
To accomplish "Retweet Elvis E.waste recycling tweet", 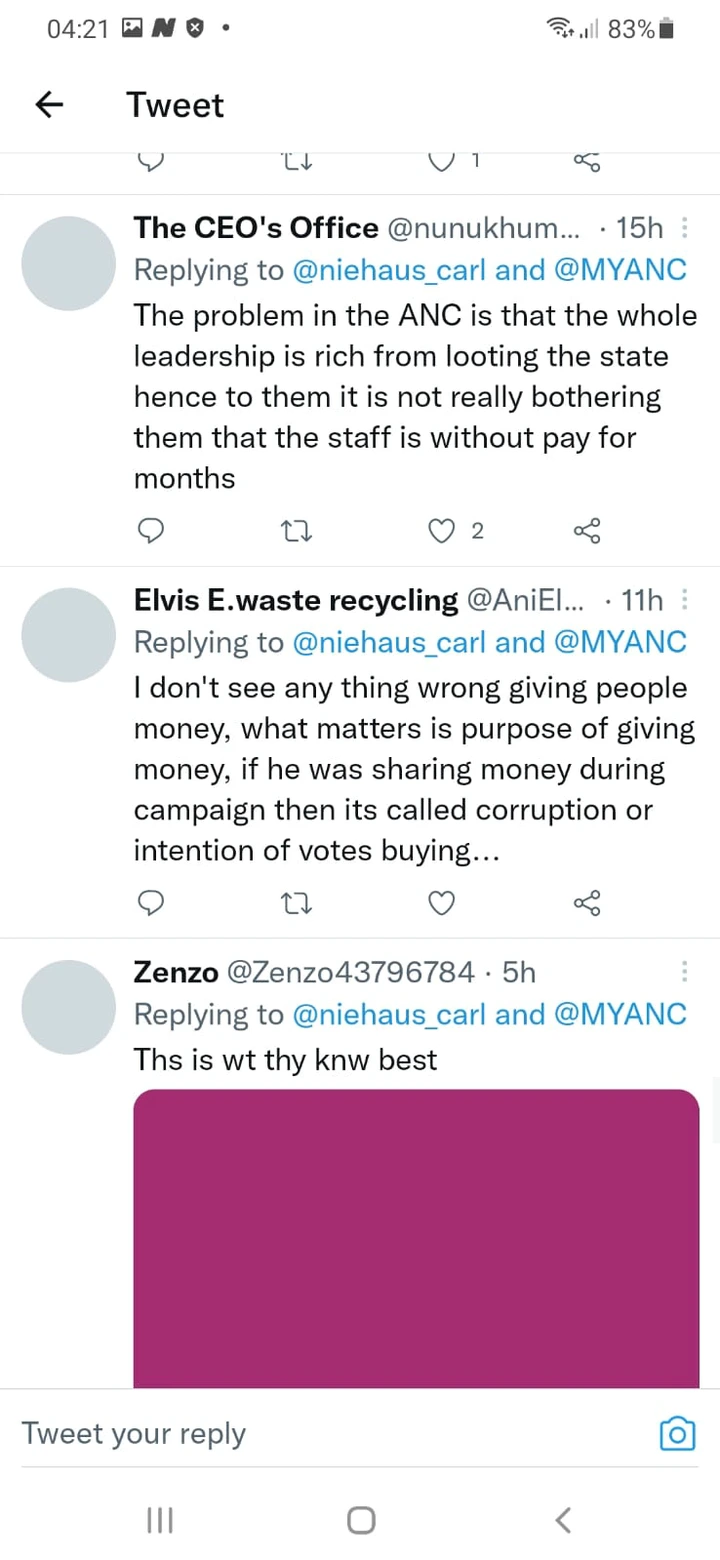I will tap(296, 903).
